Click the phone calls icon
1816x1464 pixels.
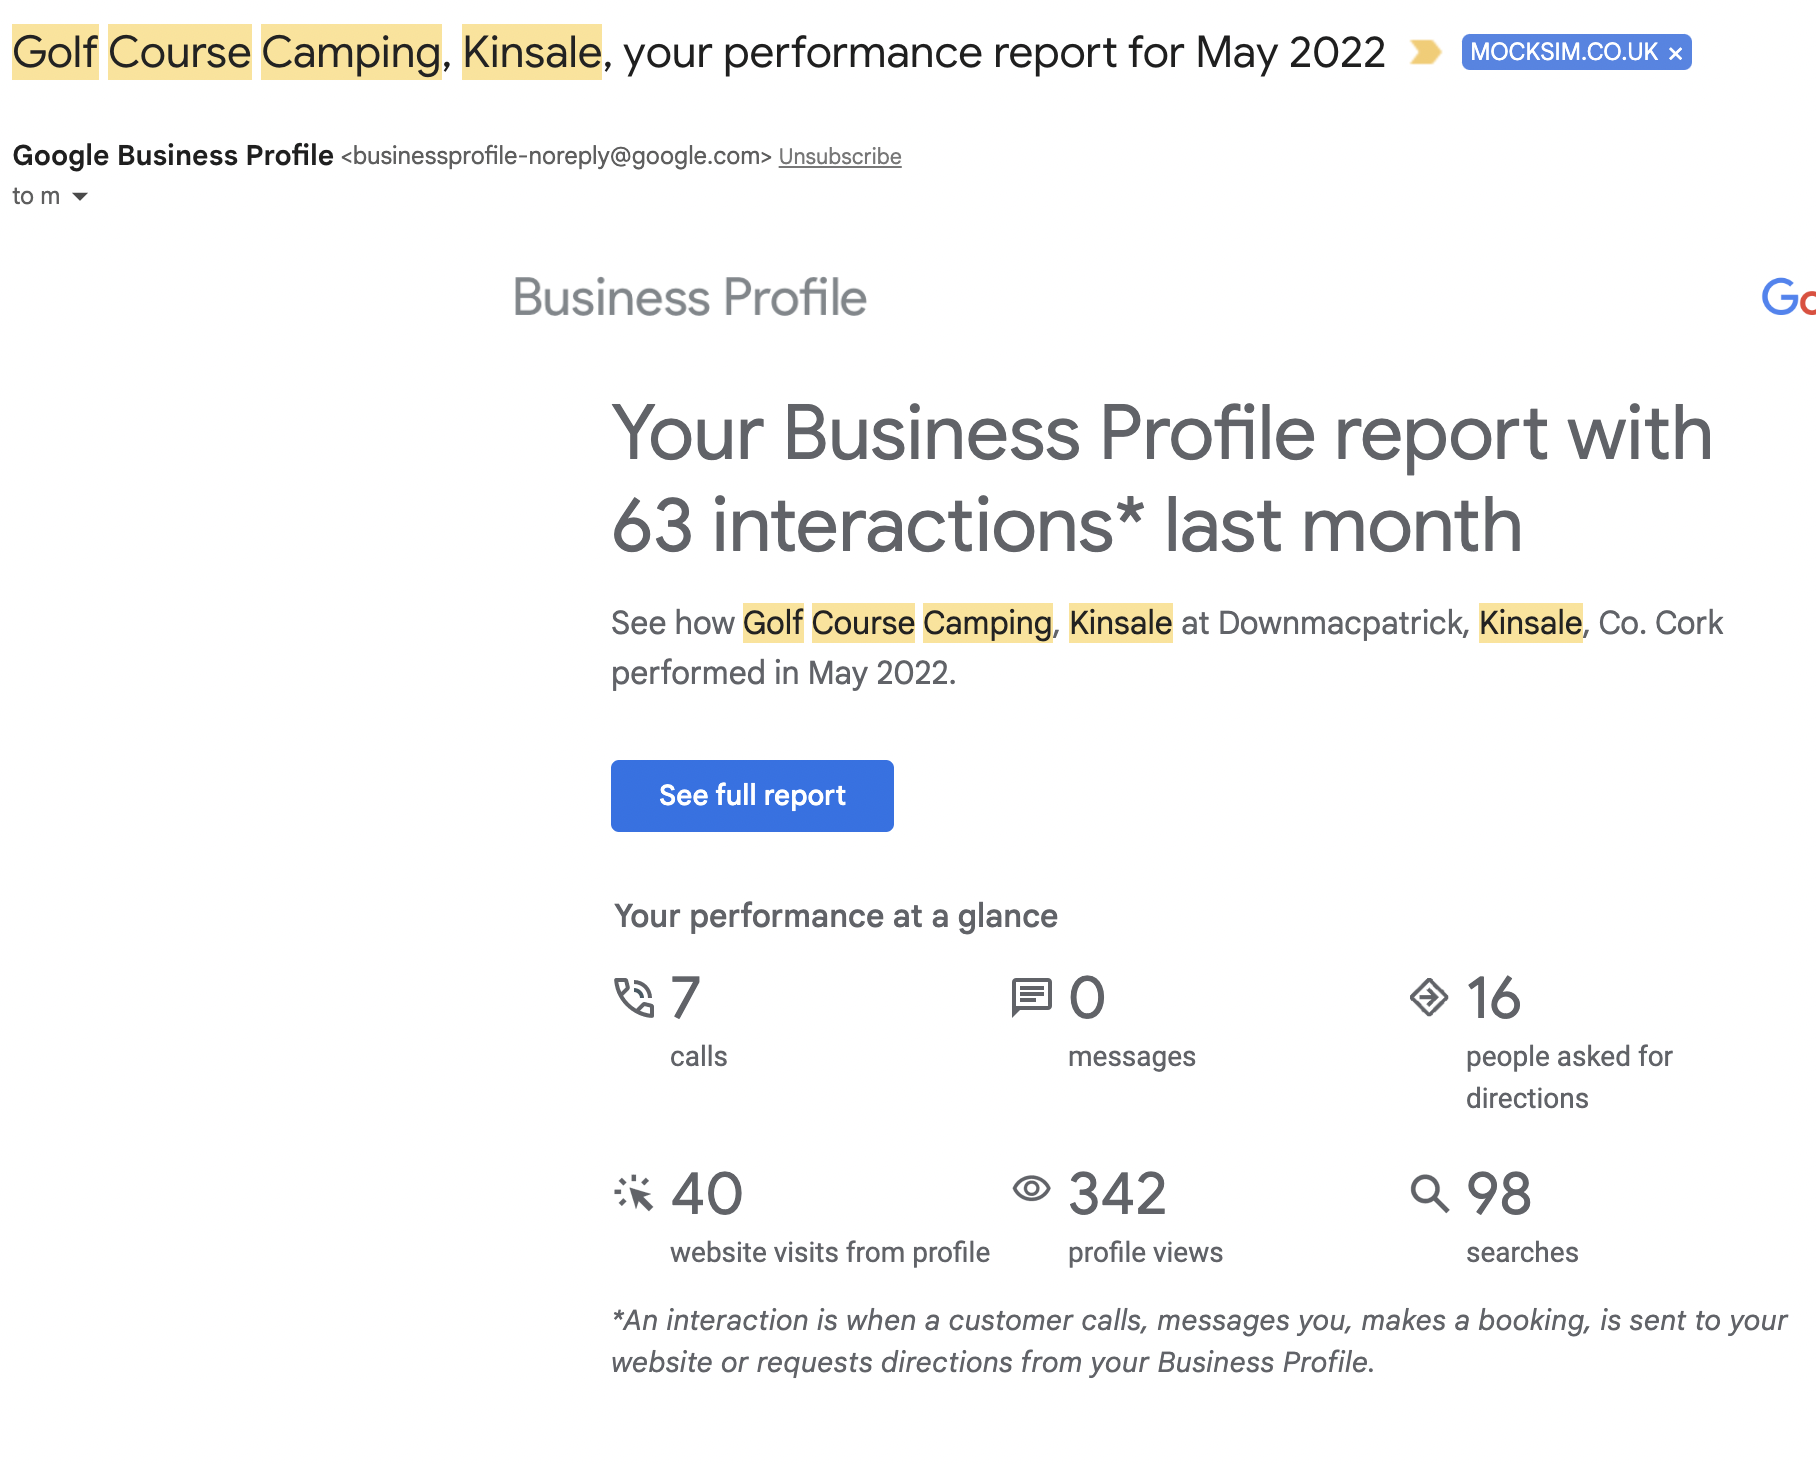[634, 997]
